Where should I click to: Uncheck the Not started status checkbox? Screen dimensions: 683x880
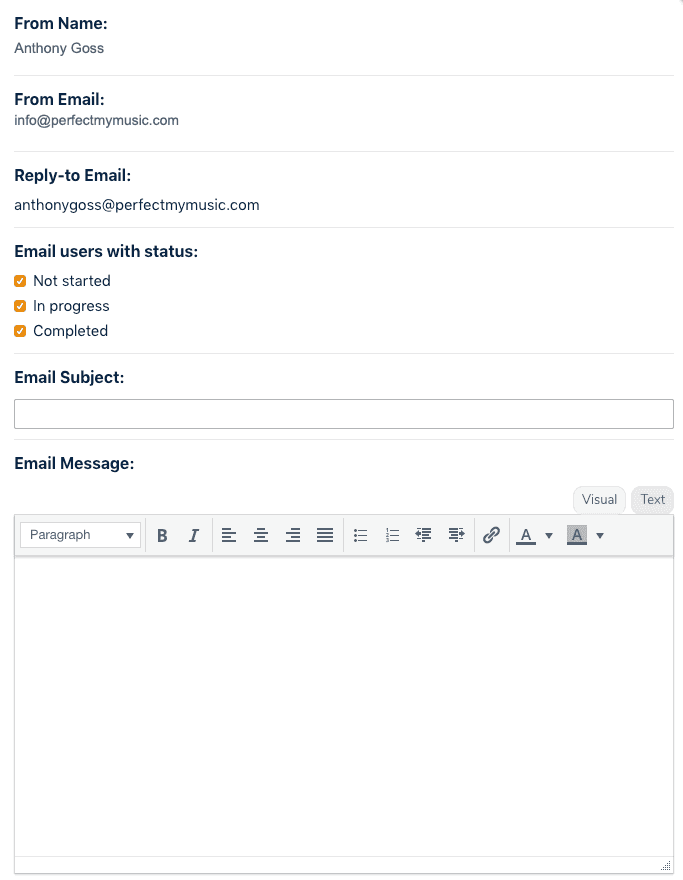[x=20, y=281]
